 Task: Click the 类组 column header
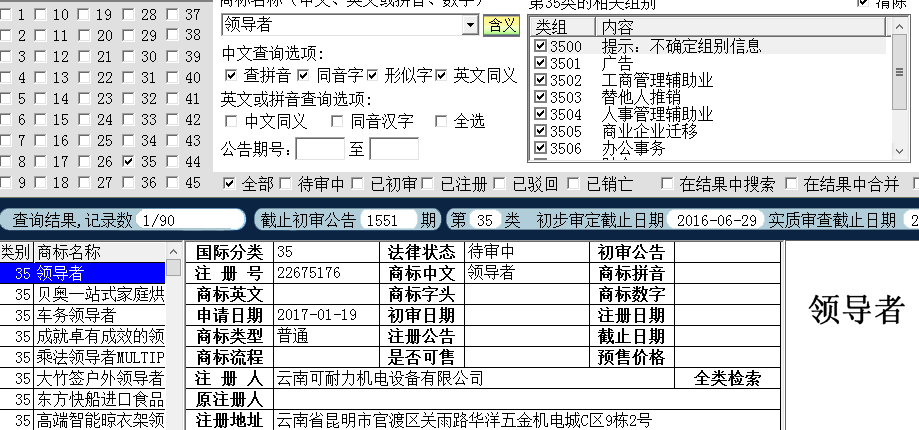(562, 26)
